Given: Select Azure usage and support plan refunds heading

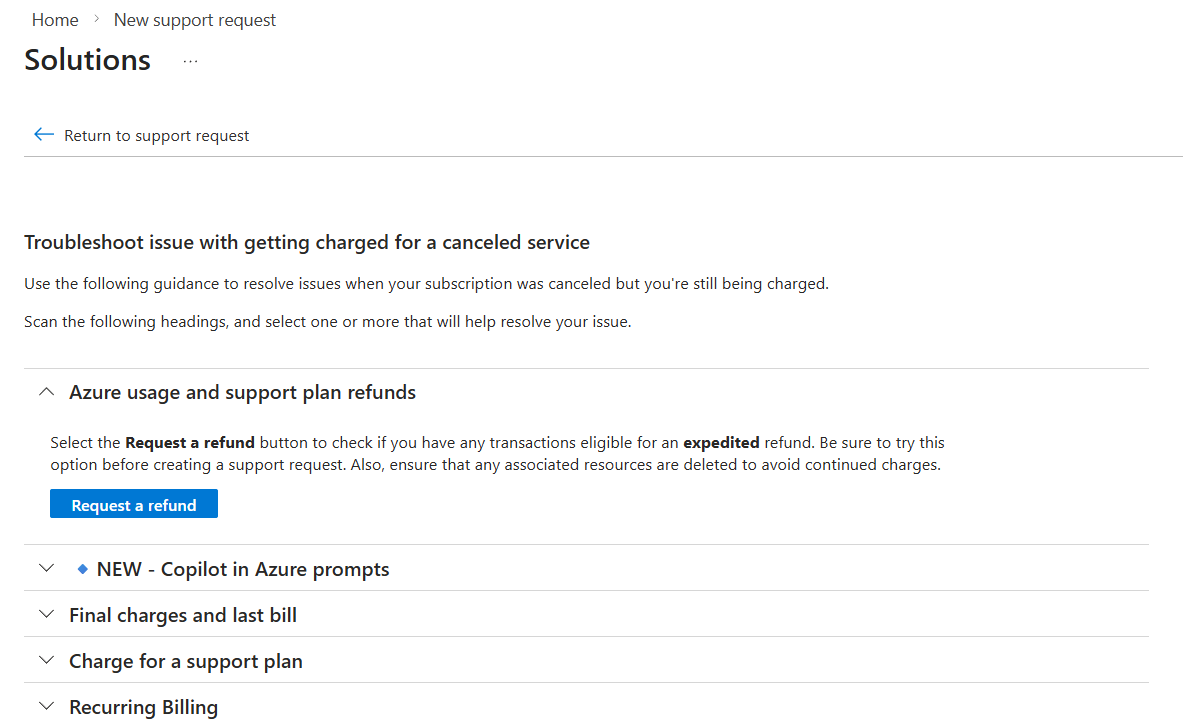Looking at the screenshot, I should (x=242, y=393).
